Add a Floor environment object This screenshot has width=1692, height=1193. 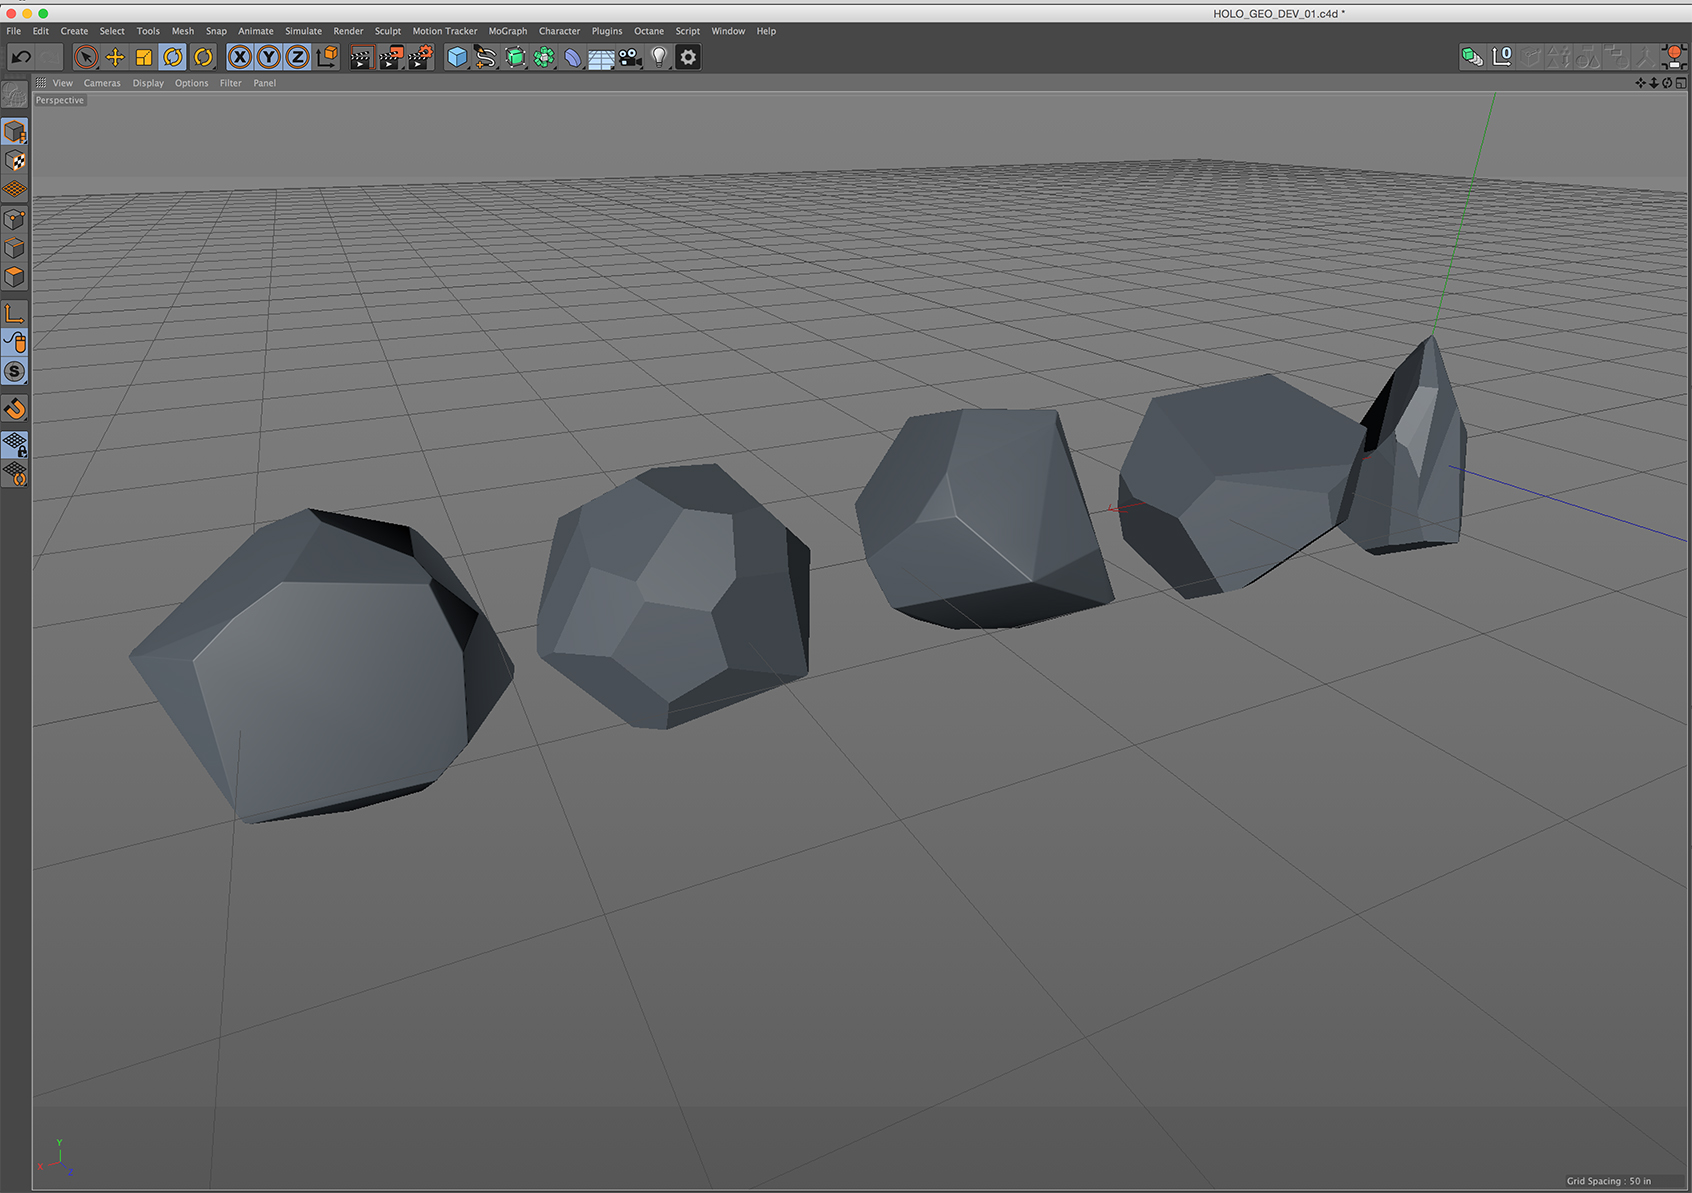[601, 57]
